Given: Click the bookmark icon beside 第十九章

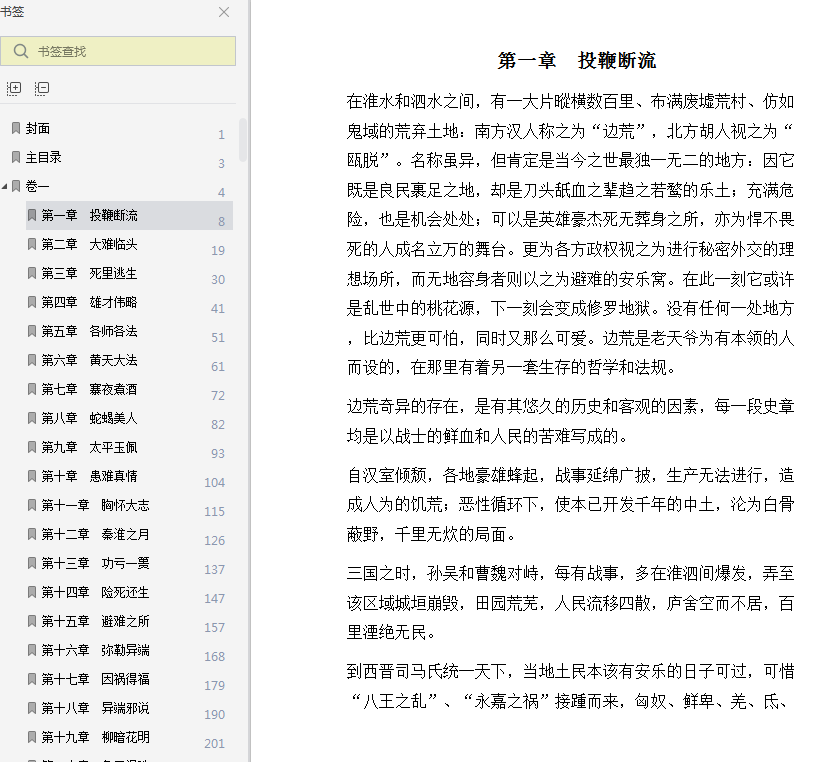Looking at the screenshot, I should (32, 736).
